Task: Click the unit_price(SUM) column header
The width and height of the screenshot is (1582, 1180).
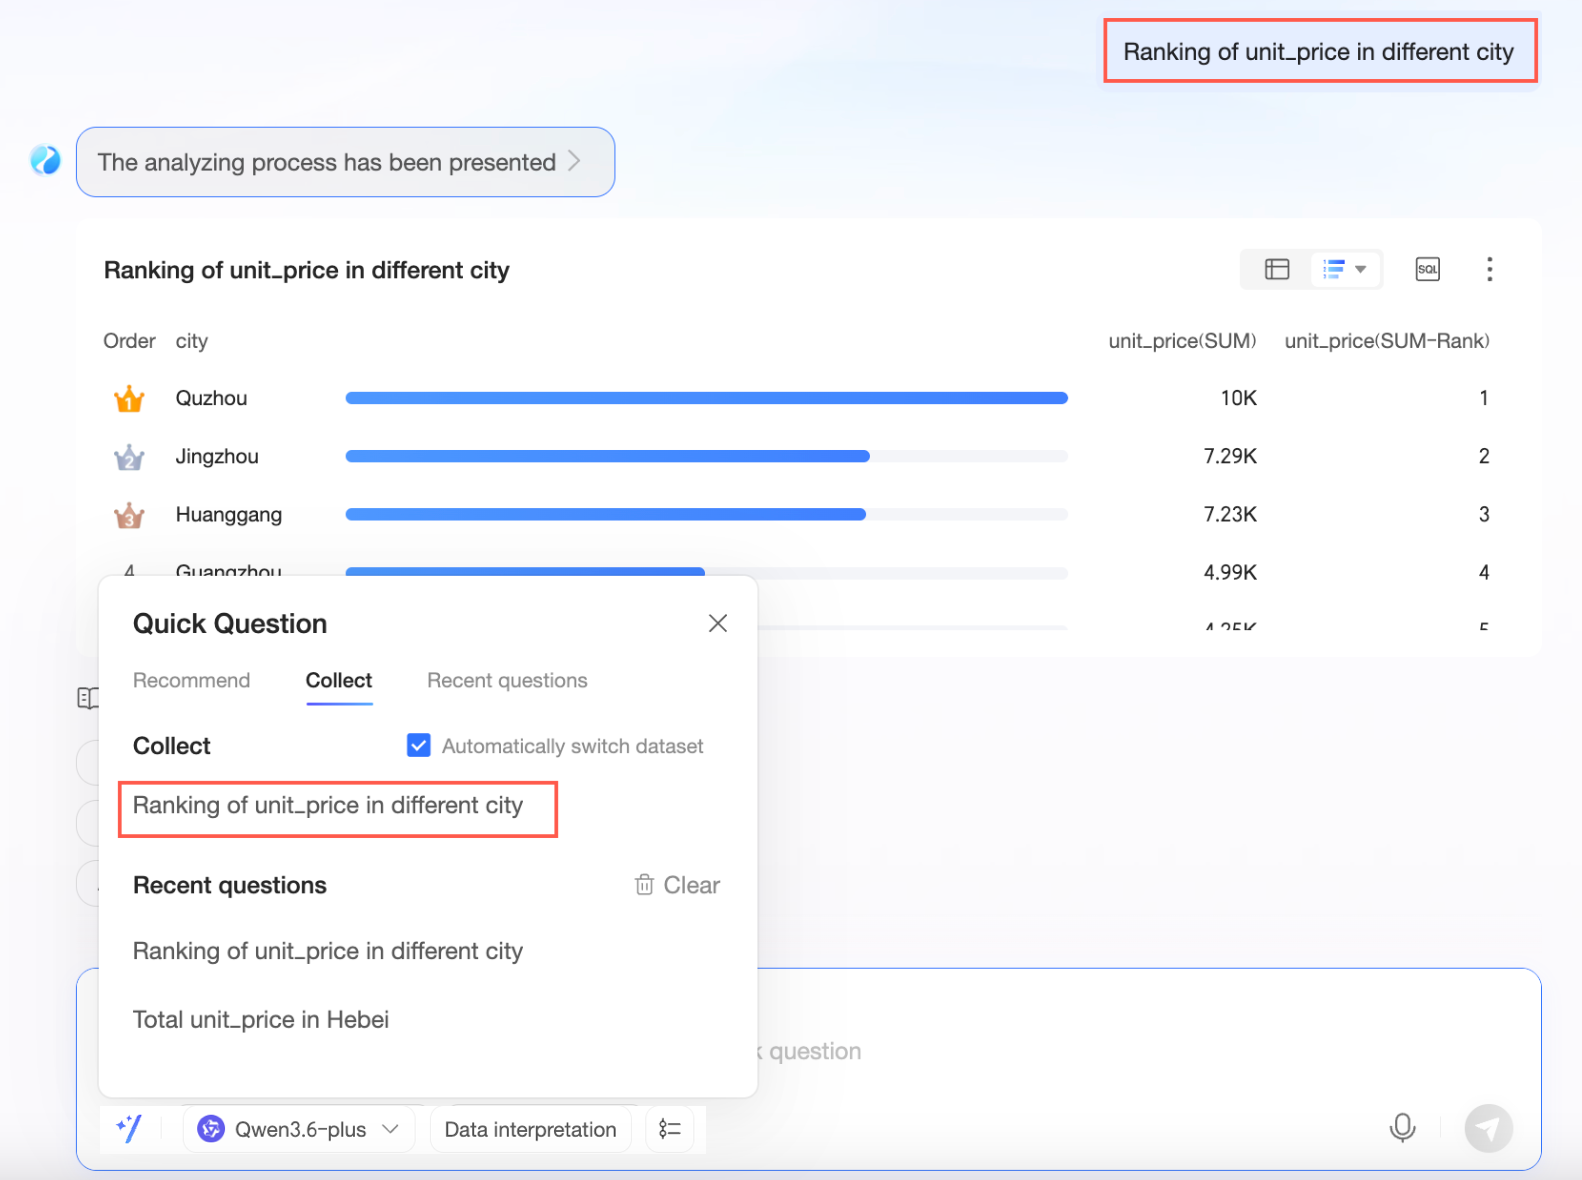Action: click(x=1182, y=341)
